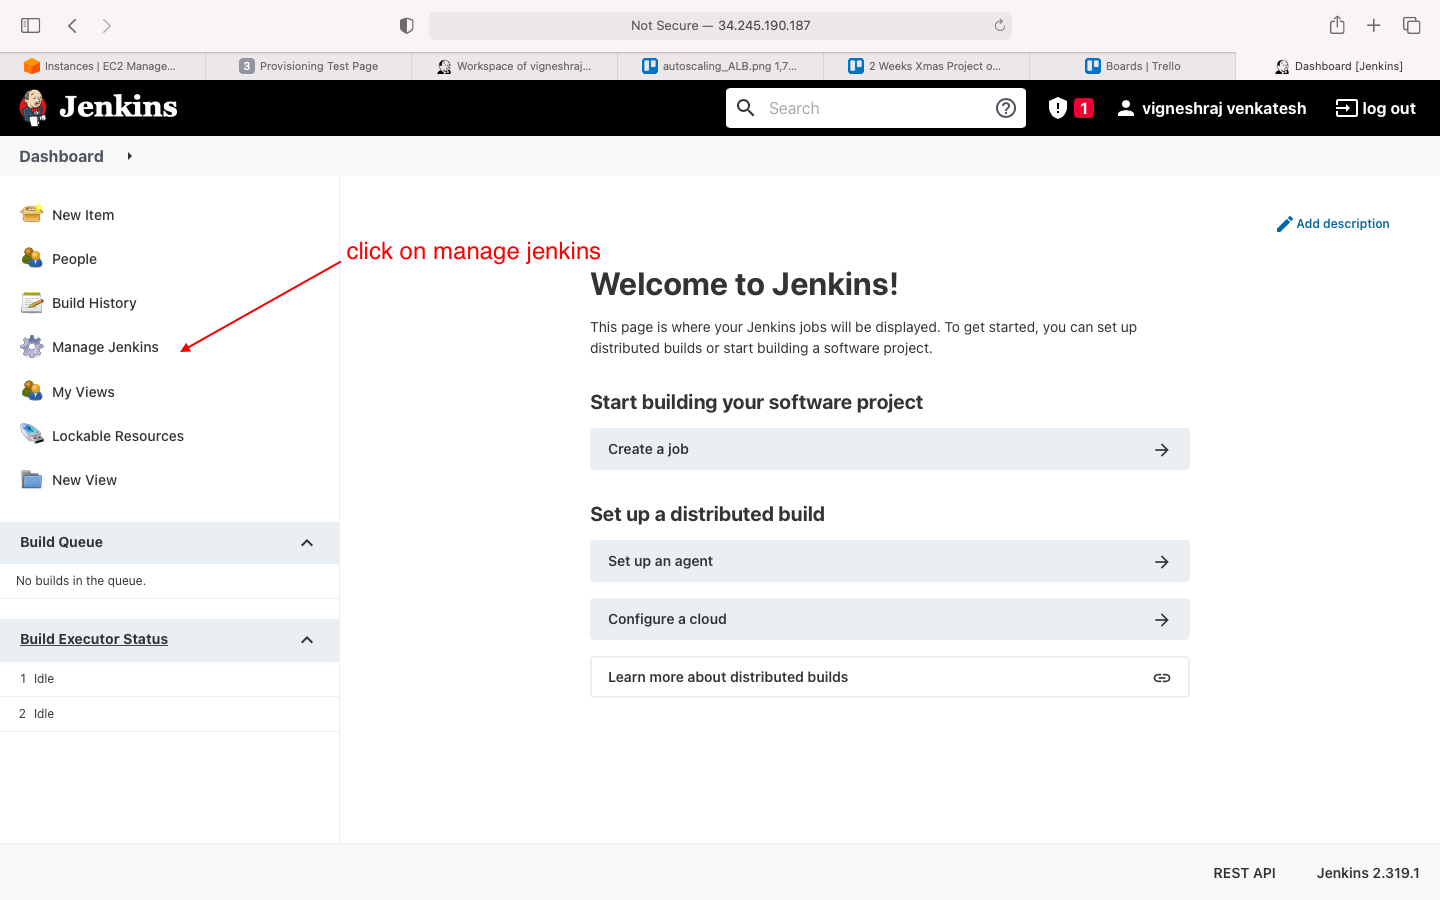Screen dimensions: 1440x900
Task: Click the Add description link
Action: 1343,224
